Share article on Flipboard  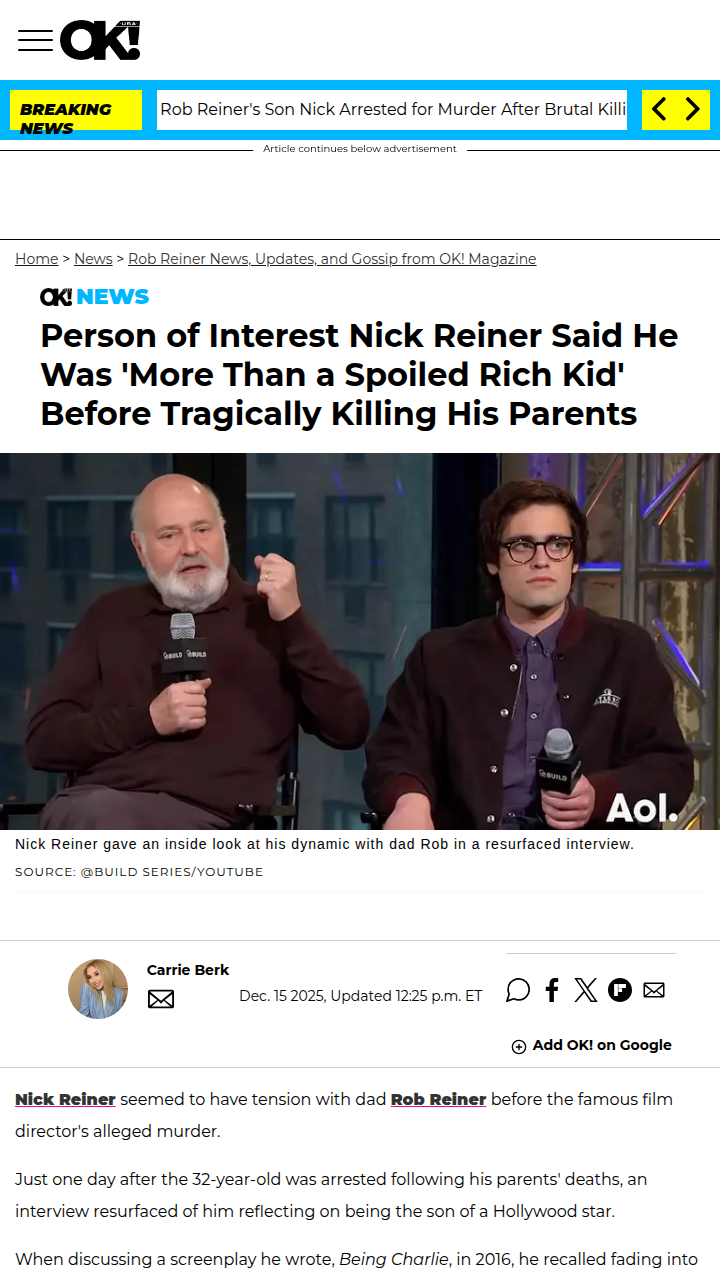620,990
